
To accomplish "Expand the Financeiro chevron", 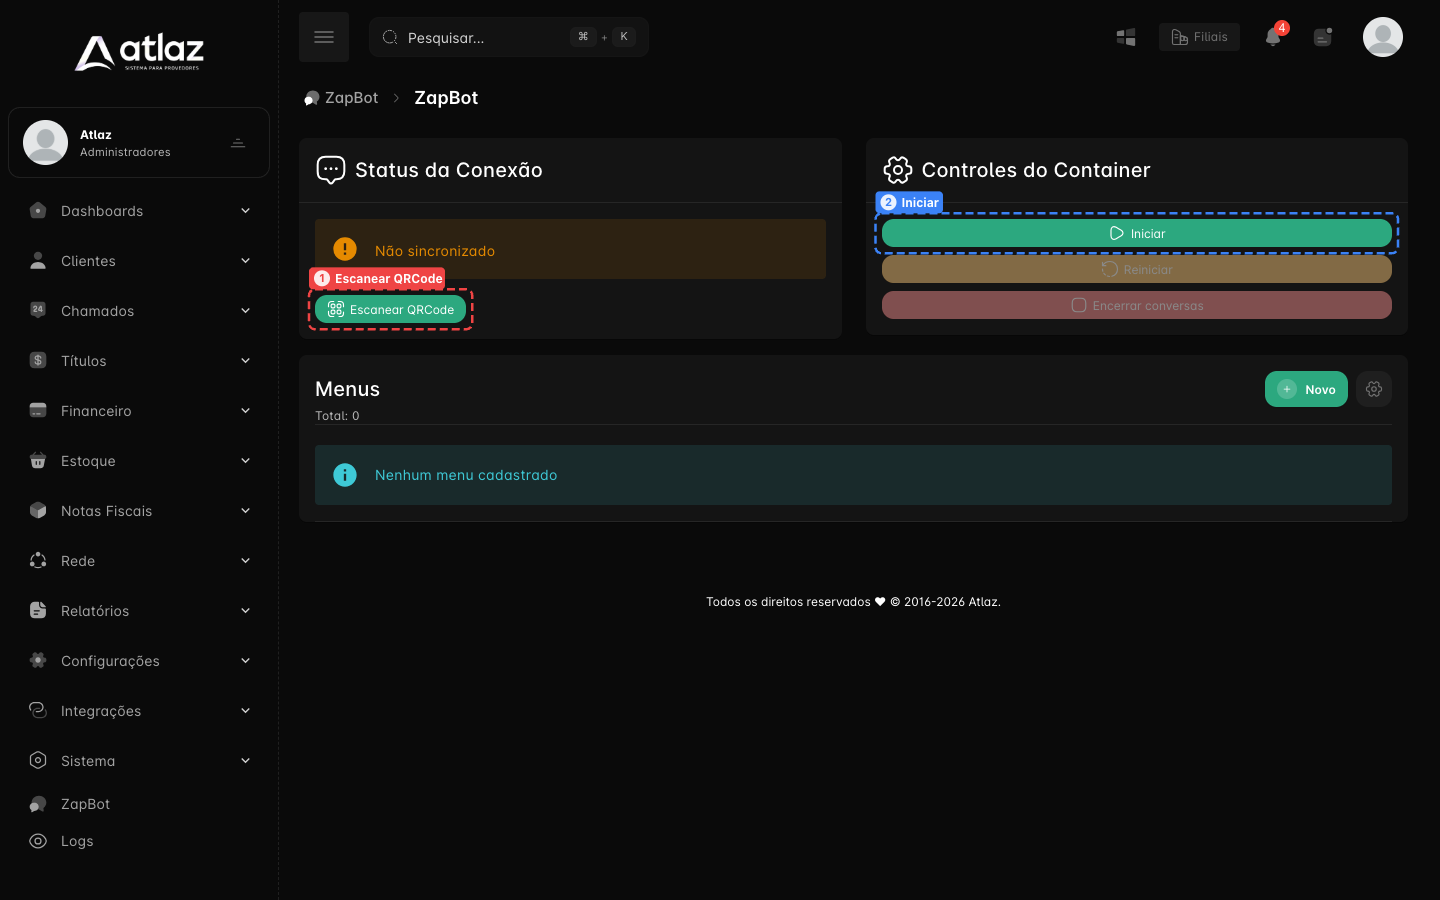I will click(245, 410).
